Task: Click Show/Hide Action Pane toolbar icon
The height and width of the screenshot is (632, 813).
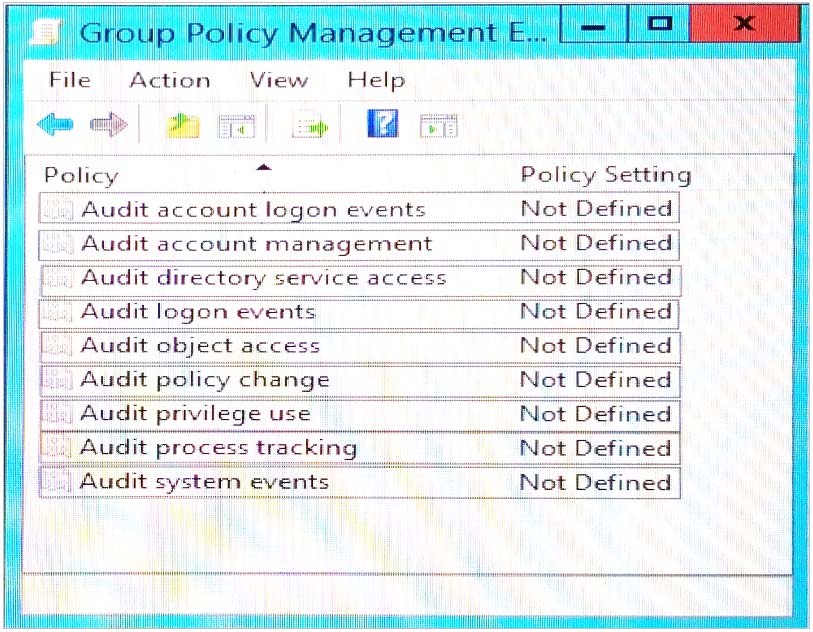Action: click(x=439, y=126)
